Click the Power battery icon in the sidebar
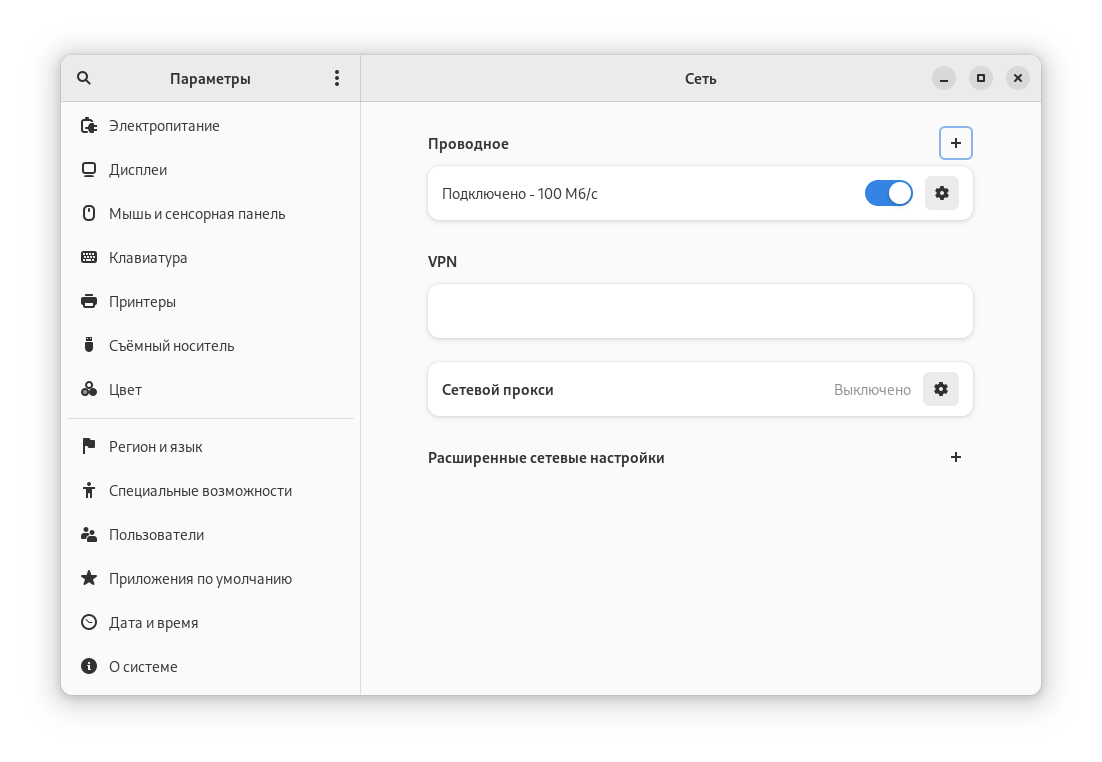This screenshot has width=1102, height=762. tap(89, 126)
